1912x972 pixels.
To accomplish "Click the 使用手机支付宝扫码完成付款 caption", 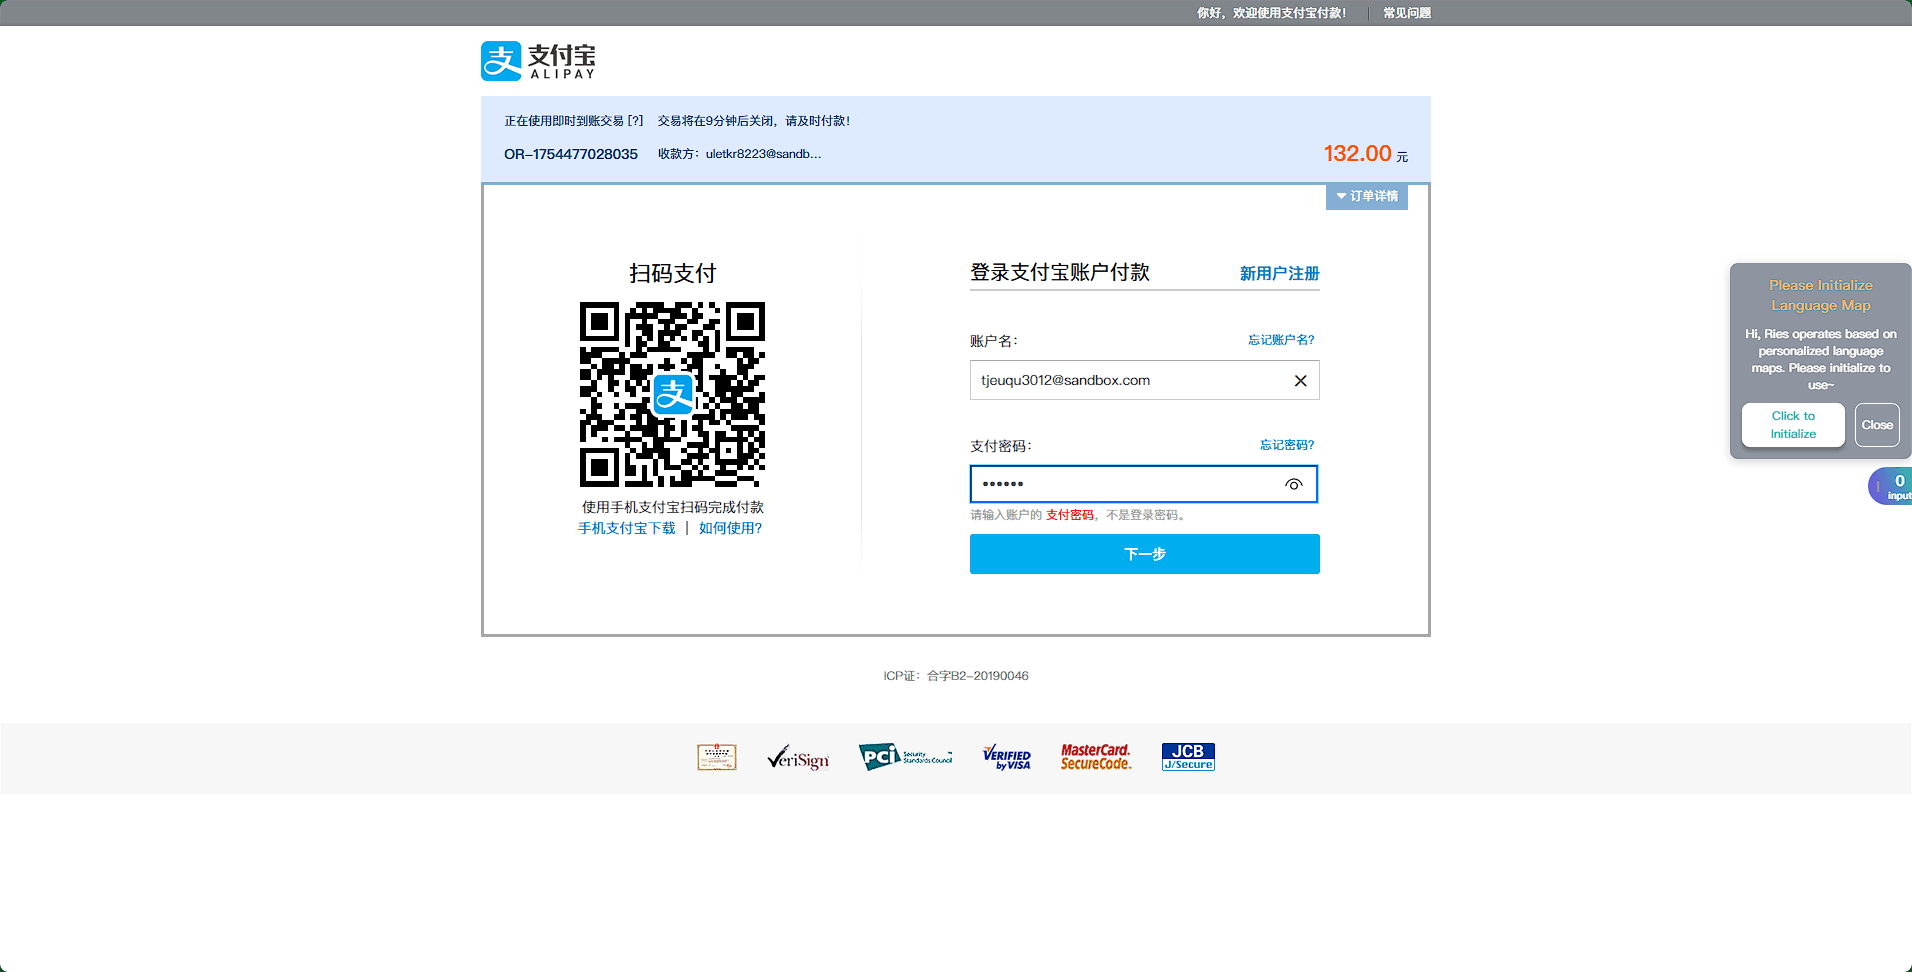I will click(x=672, y=507).
